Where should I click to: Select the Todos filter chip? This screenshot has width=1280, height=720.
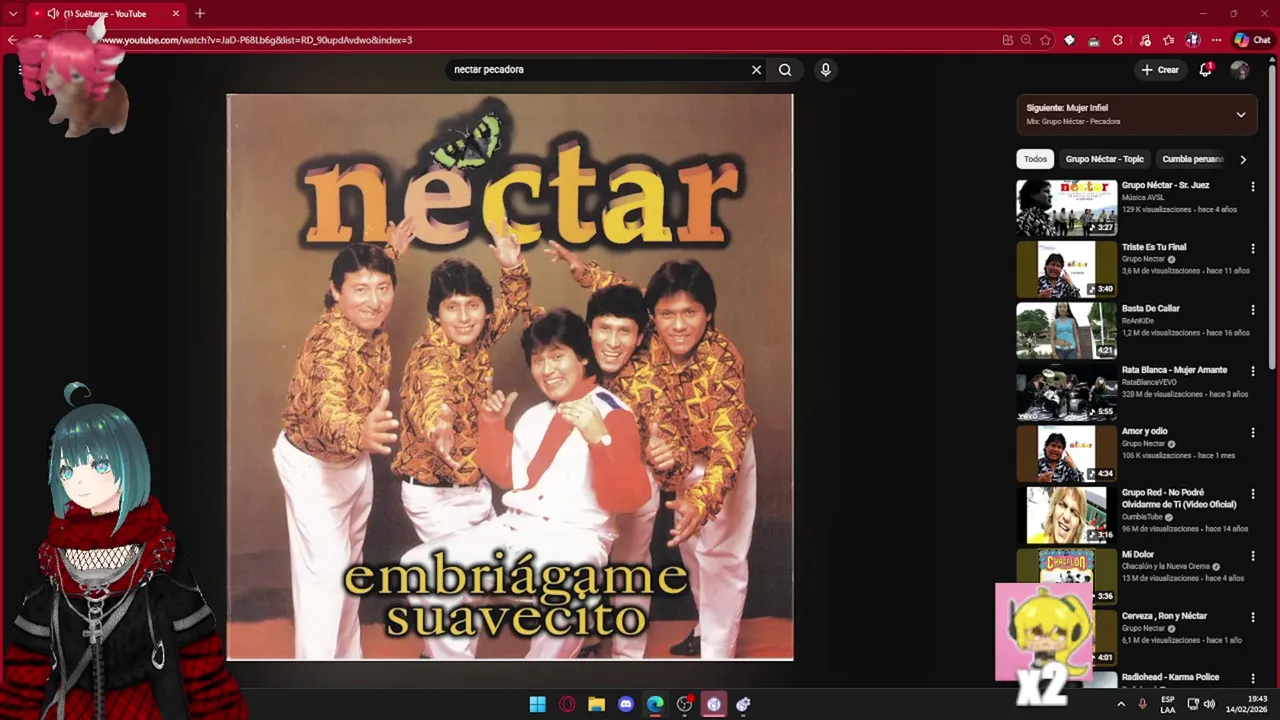(1035, 159)
